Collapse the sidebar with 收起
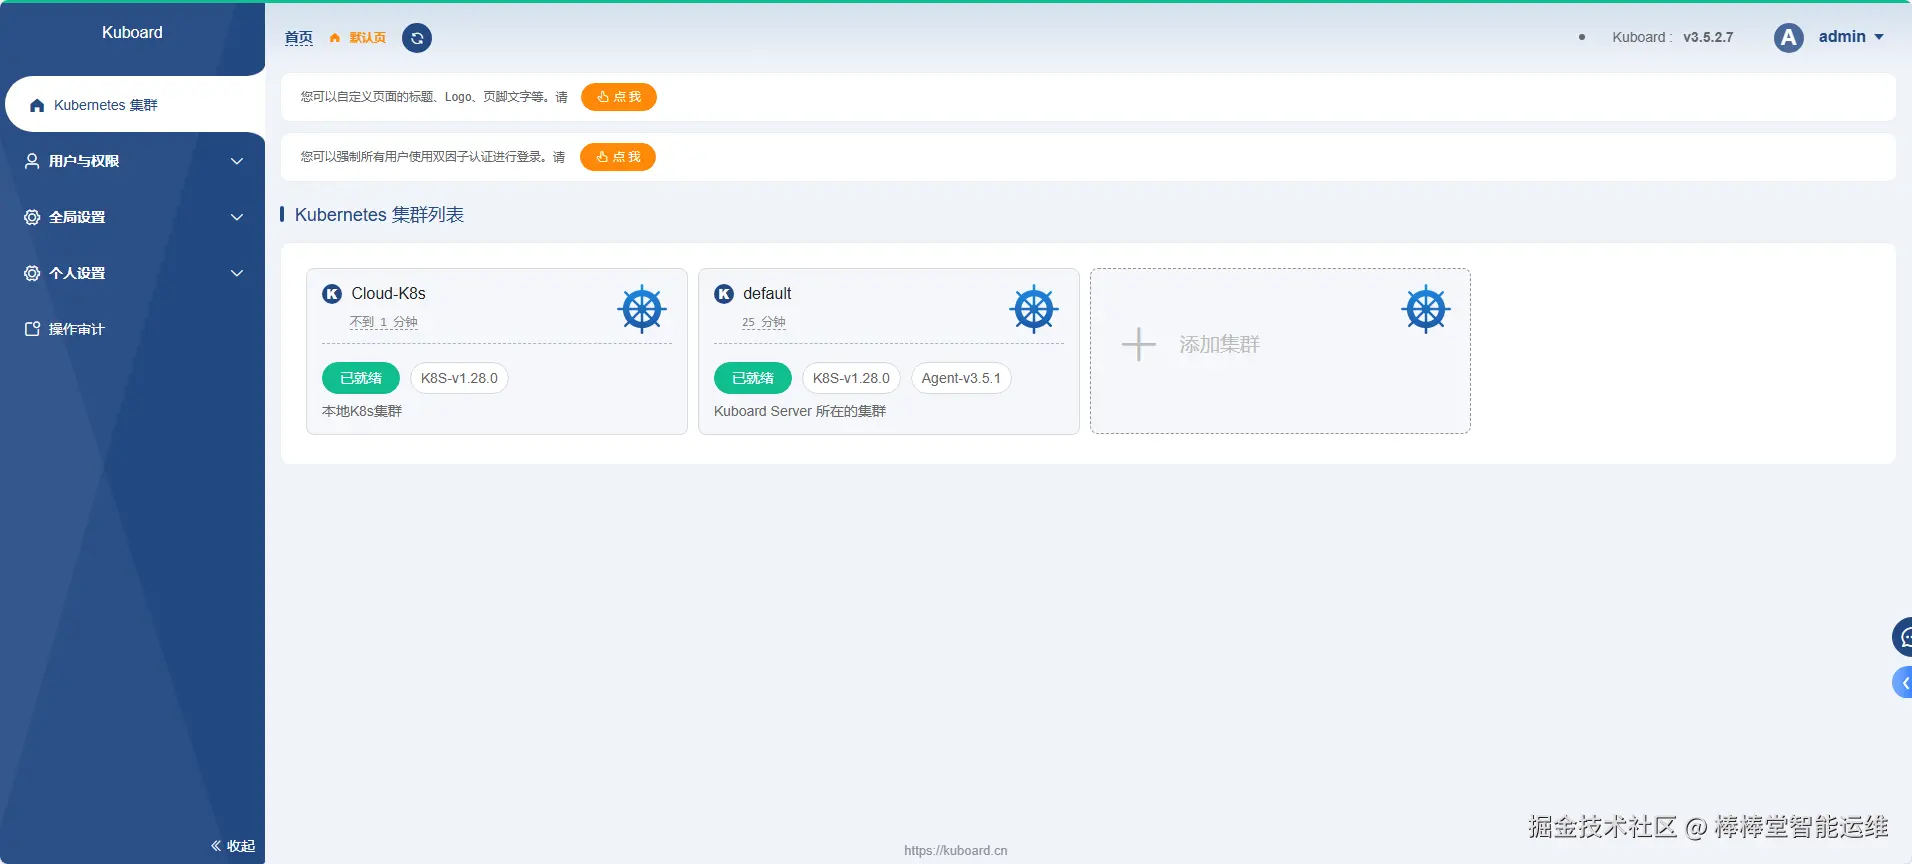This screenshot has width=1912, height=864. point(233,846)
